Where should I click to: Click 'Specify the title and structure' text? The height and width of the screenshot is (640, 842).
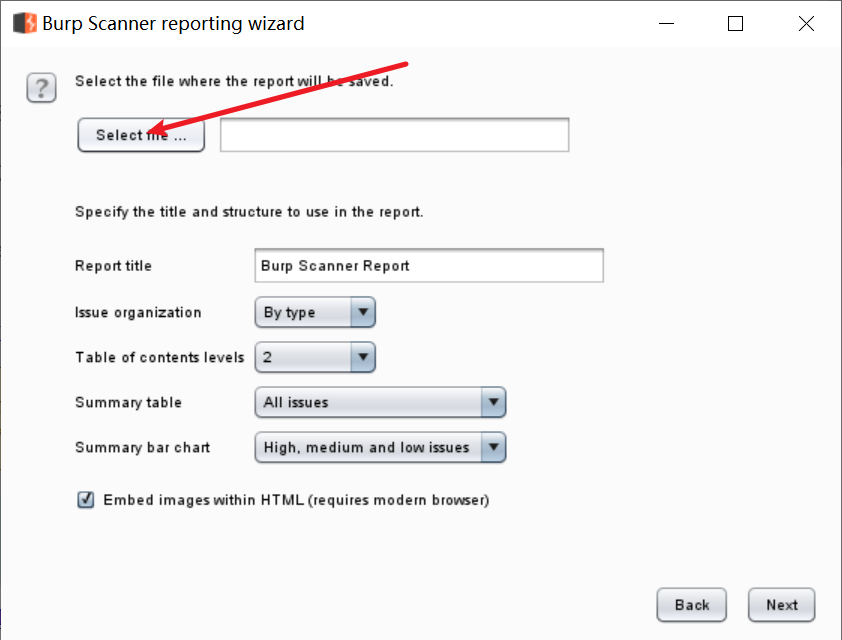pos(249,212)
